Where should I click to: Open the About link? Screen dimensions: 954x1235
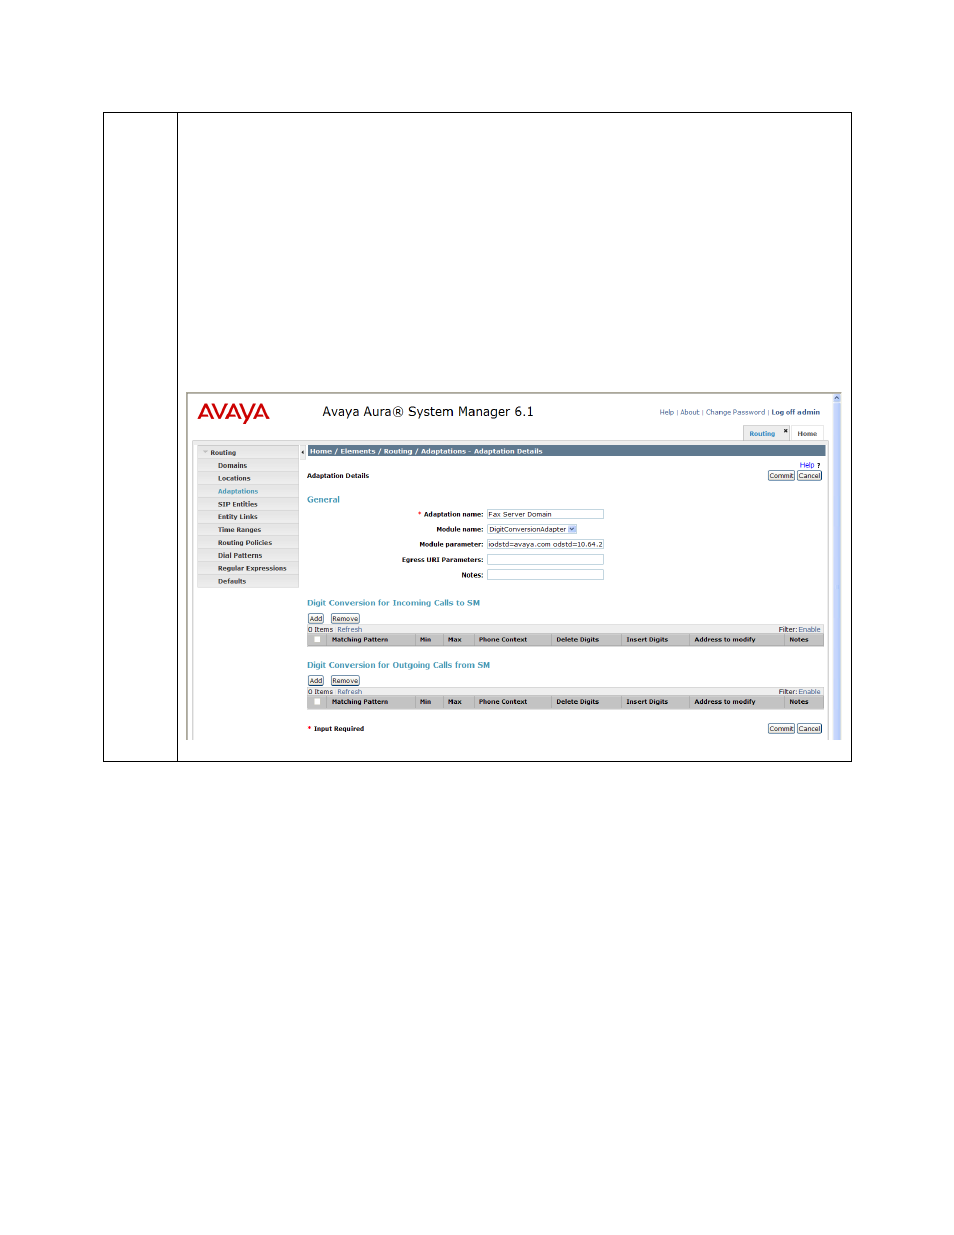690,412
